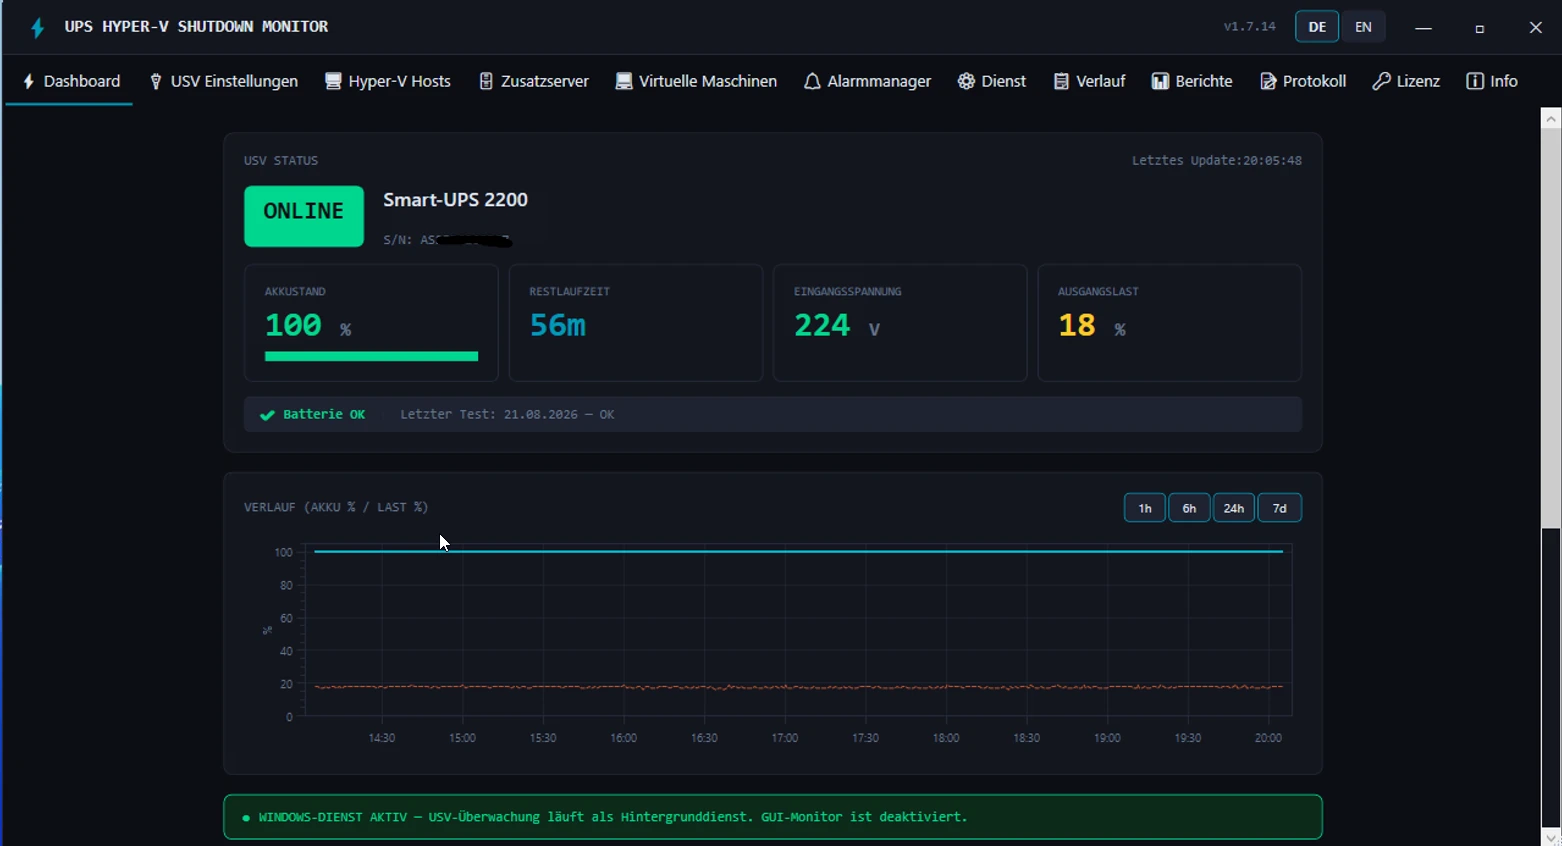The image size is (1562, 846).
Task: Click the chart's 17:00 axis label
Action: [785, 738]
